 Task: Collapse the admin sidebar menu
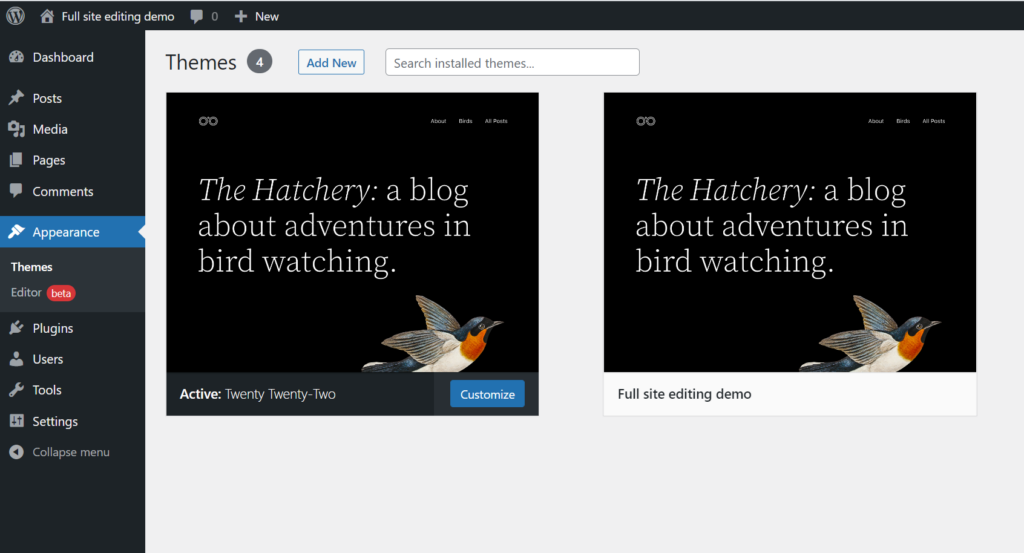coord(72,452)
